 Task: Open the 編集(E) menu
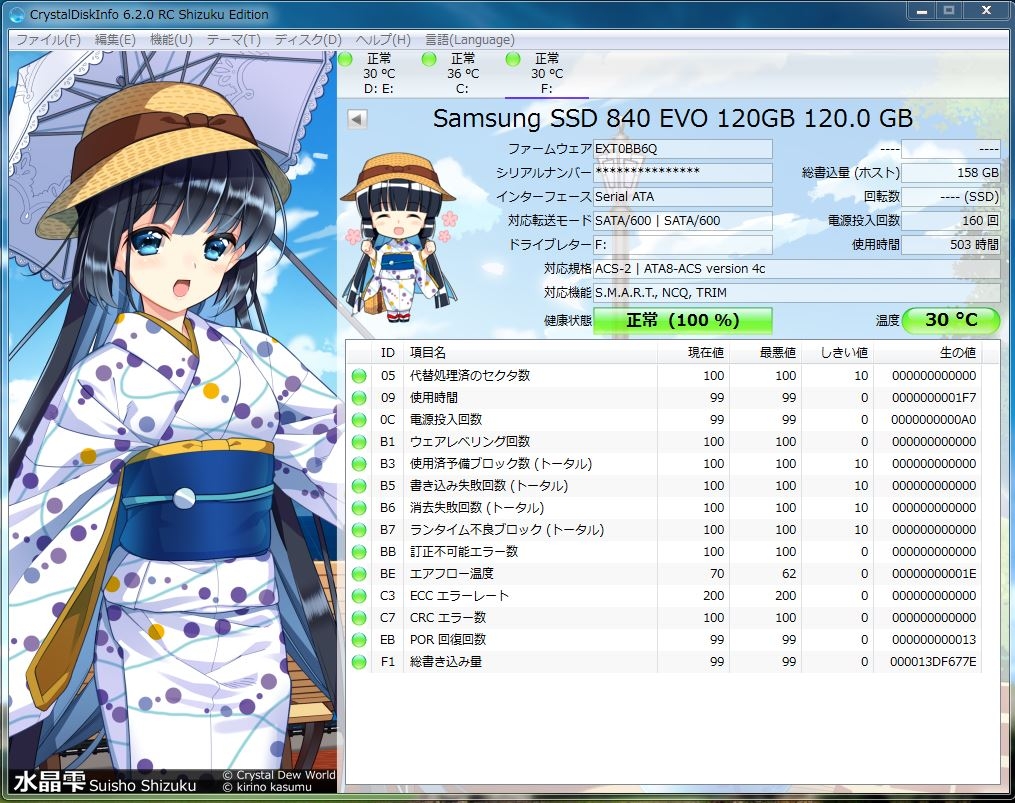tap(115, 40)
